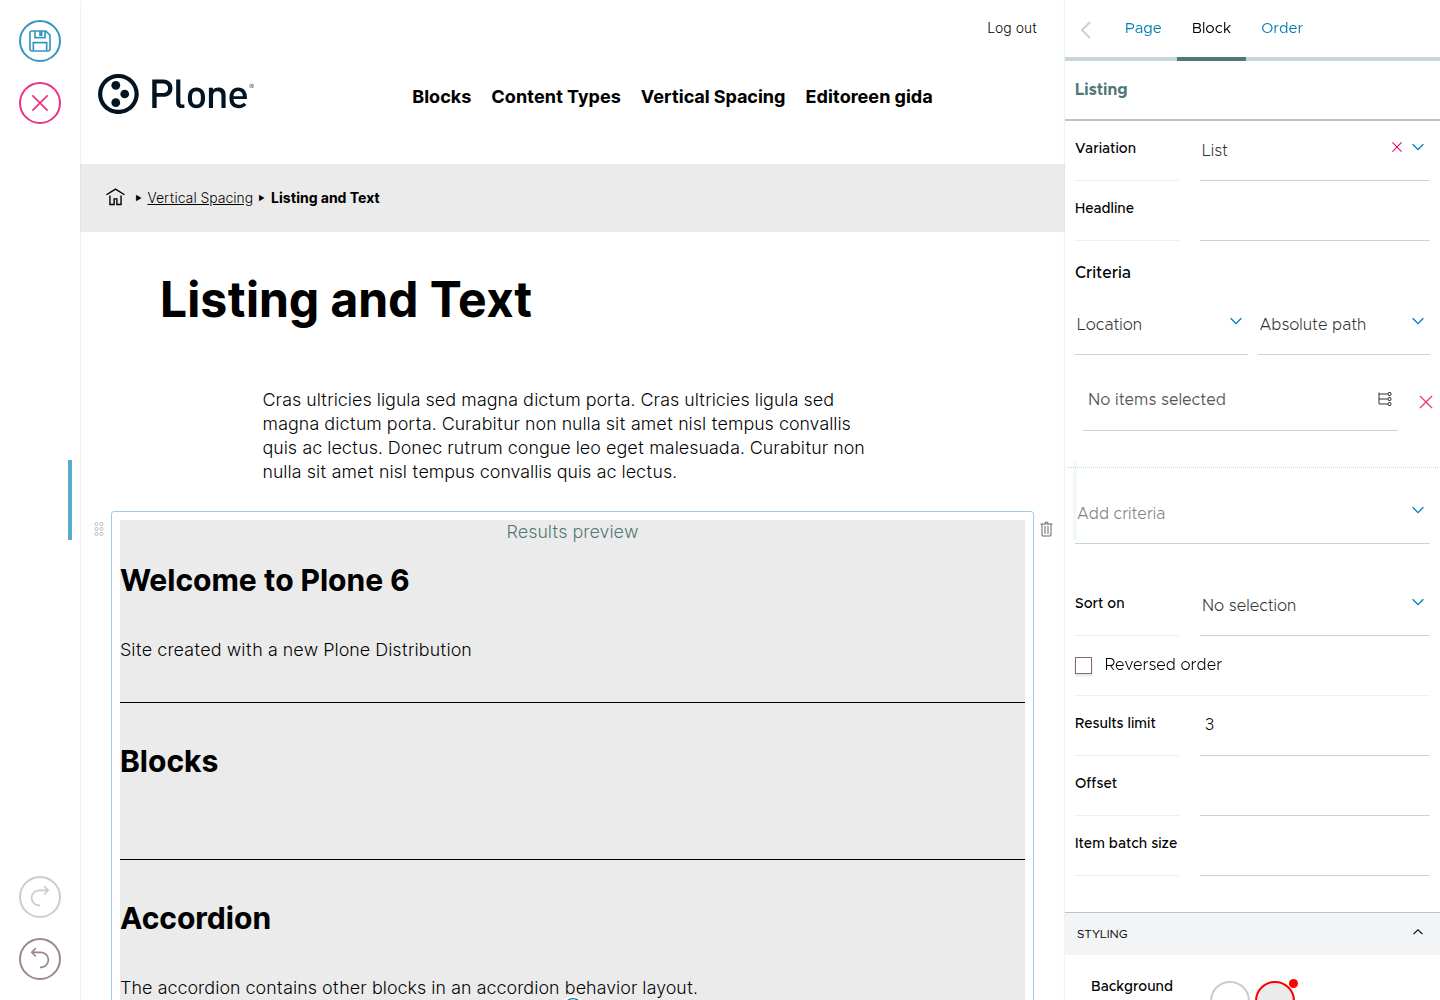
Task: Click the Offset input field
Action: tap(1314, 786)
